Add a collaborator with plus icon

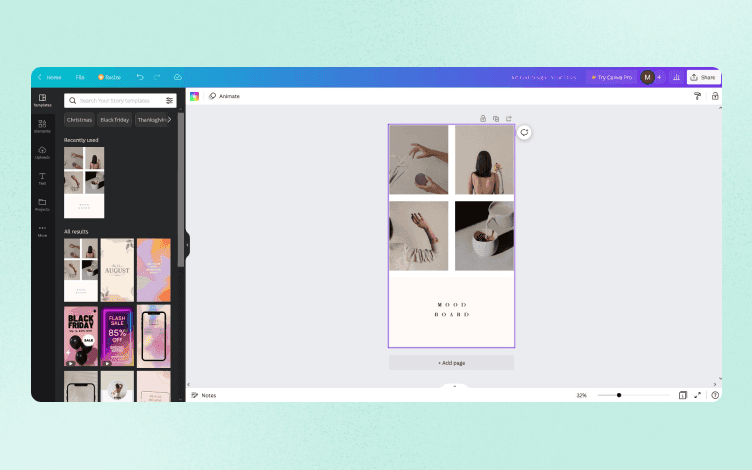659,77
